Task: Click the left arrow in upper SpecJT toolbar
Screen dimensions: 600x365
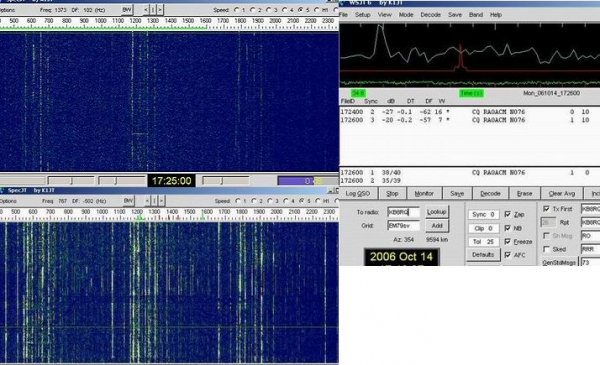Action: click(146, 10)
